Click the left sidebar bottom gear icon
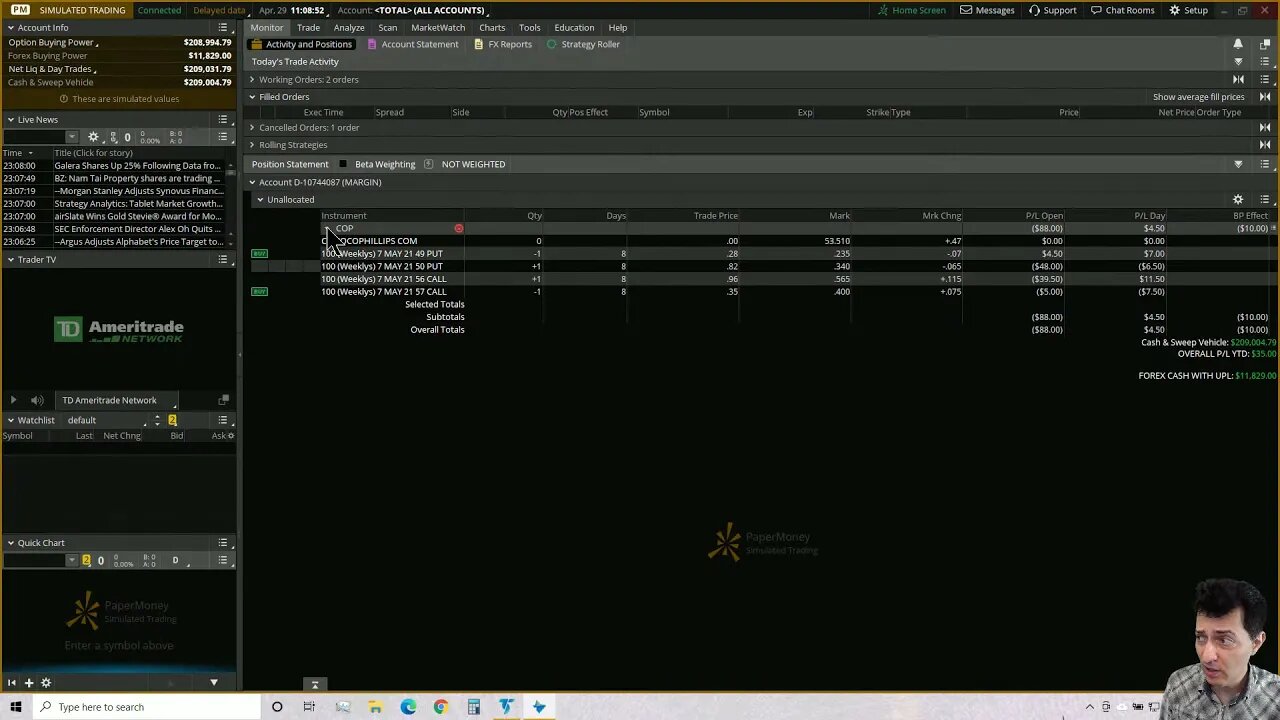The width and height of the screenshot is (1280, 720). (46, 683)
